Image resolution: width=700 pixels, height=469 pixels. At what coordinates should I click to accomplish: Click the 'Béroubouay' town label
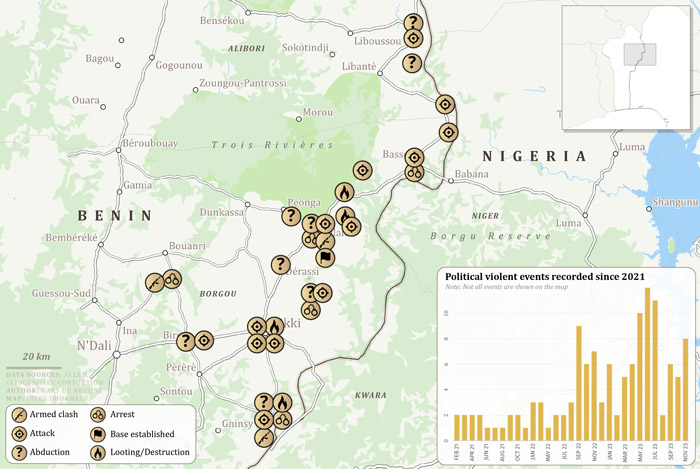(150, 144)
